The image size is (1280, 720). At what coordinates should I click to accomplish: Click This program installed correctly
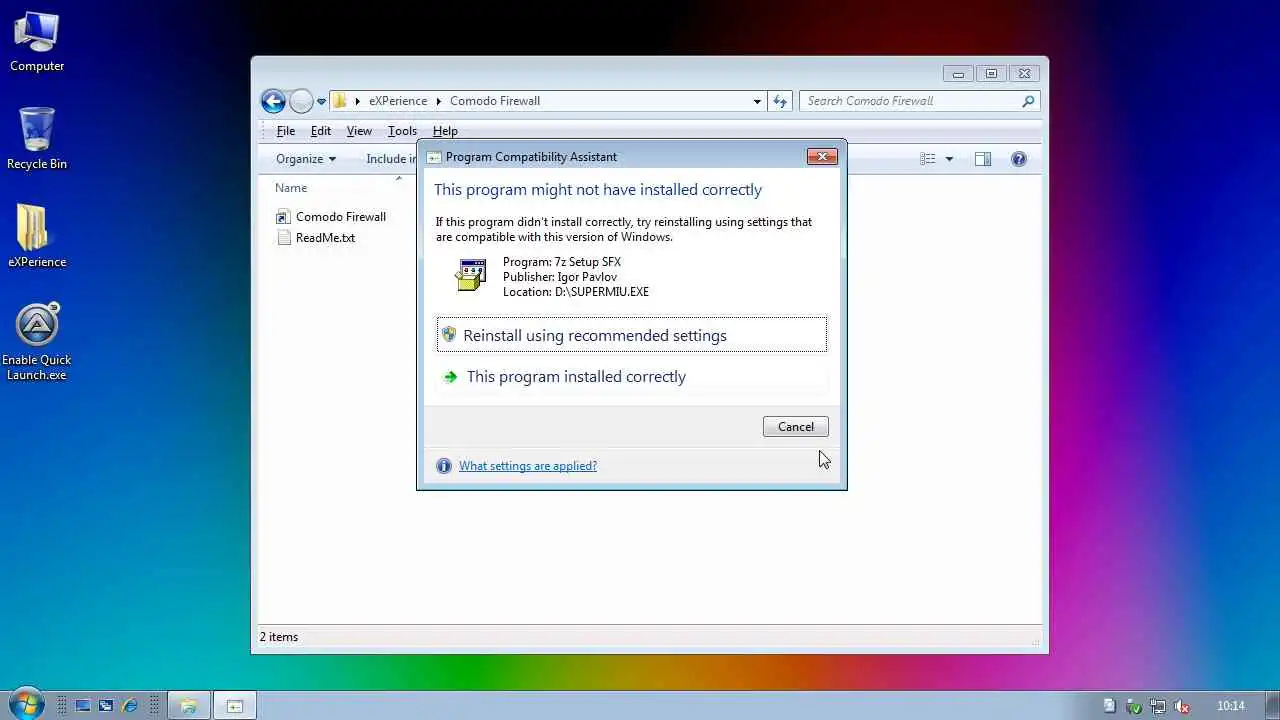[x=632, y=377]
